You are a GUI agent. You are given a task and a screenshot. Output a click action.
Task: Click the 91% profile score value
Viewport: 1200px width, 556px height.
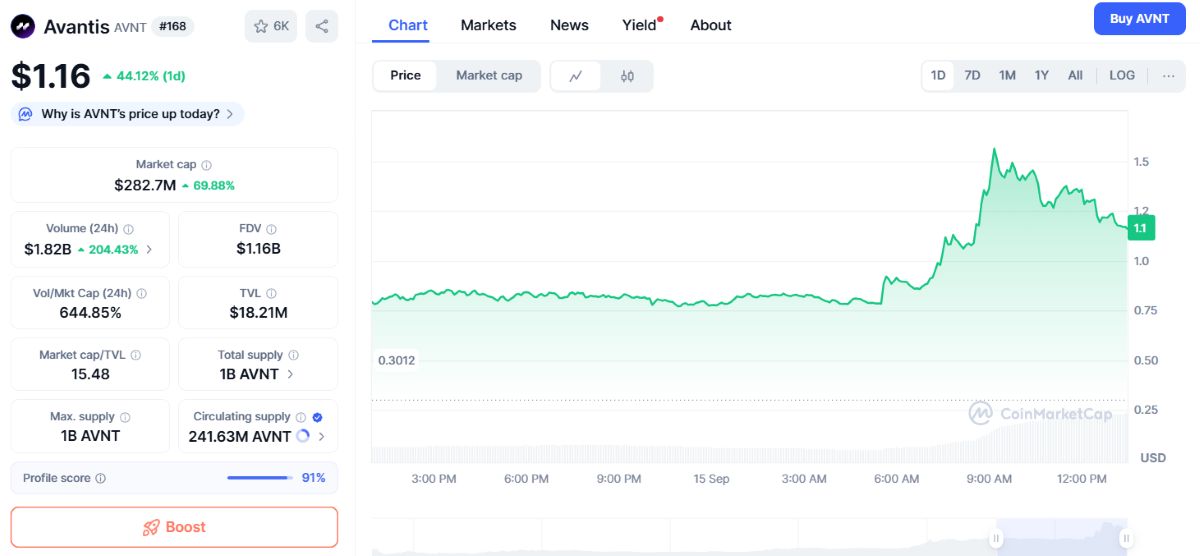[313, 478]
